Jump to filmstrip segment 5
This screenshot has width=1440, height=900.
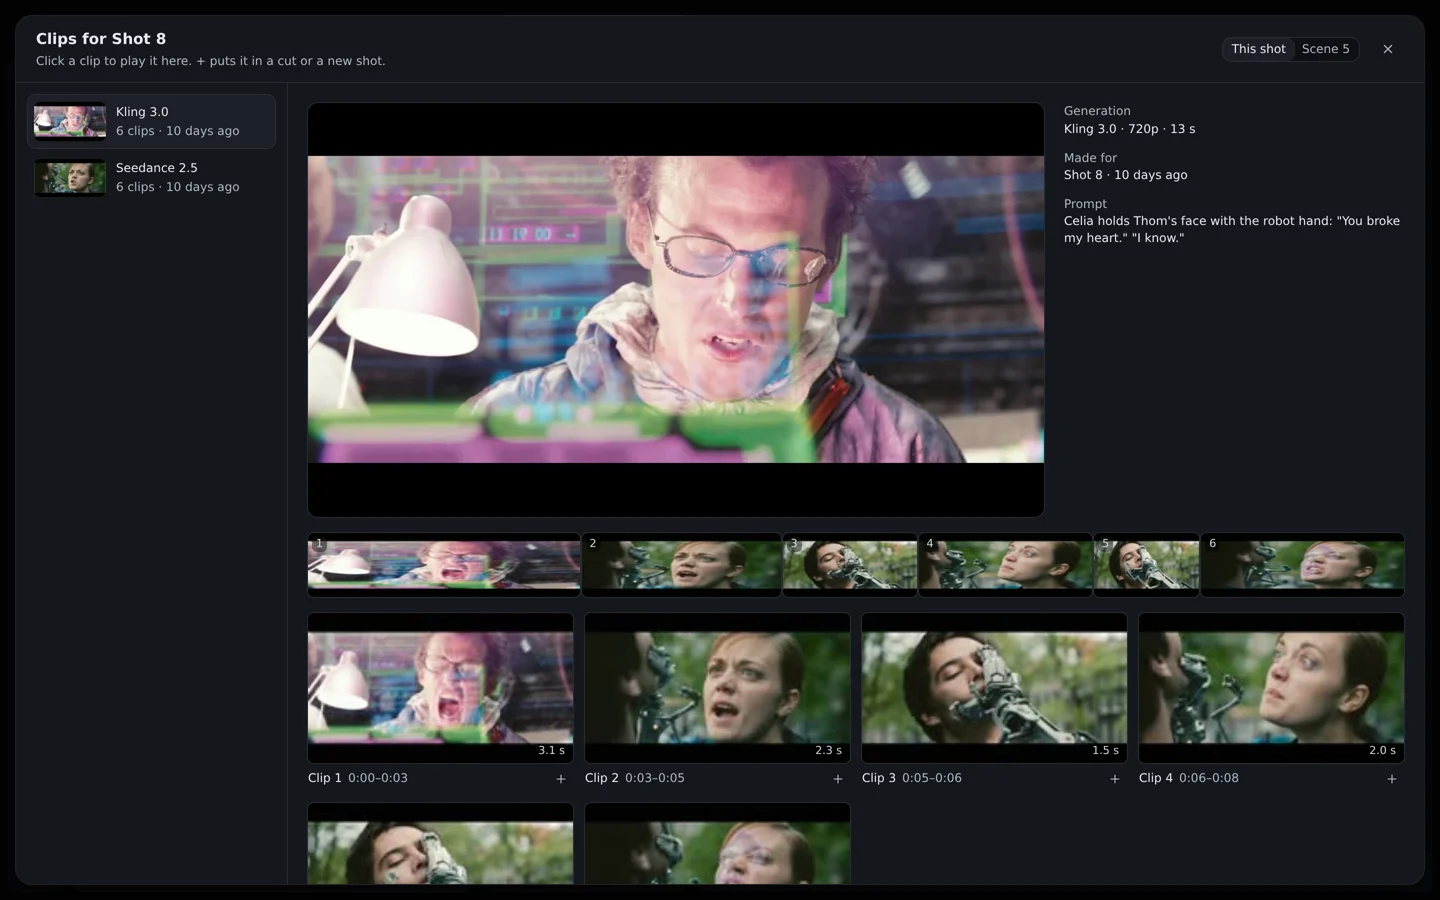click(1146, 565)
